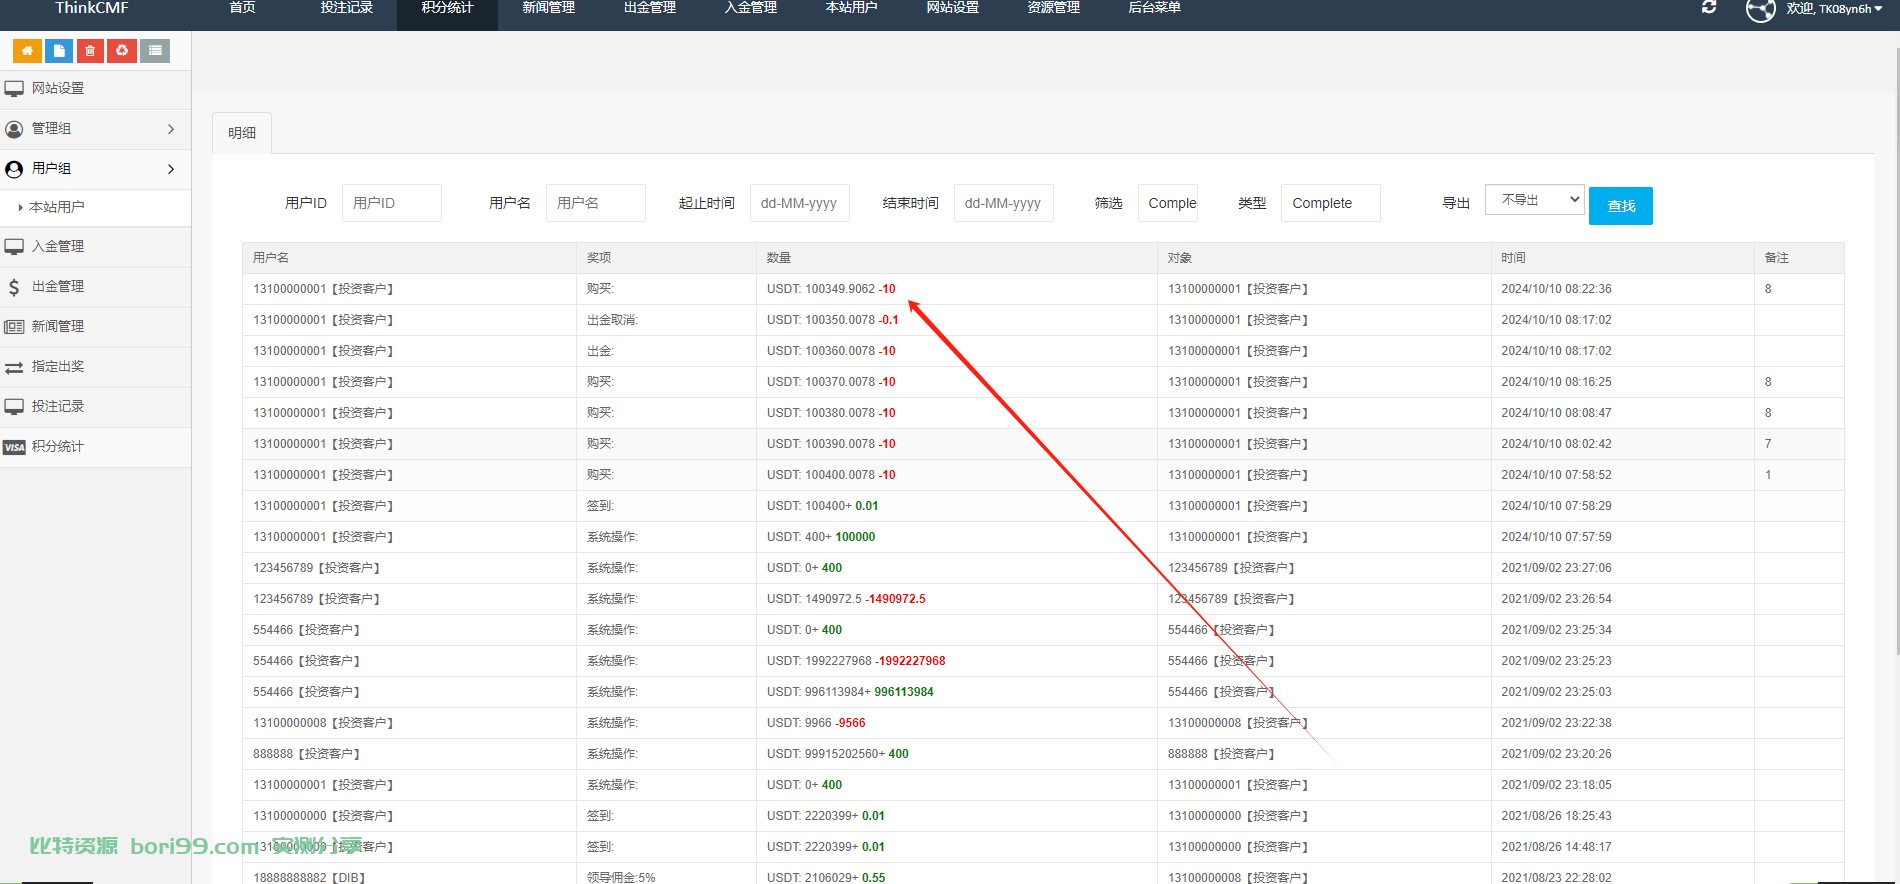
Task: Open the 筛选 Complete filter box
Action: [x=1168, y=203]
